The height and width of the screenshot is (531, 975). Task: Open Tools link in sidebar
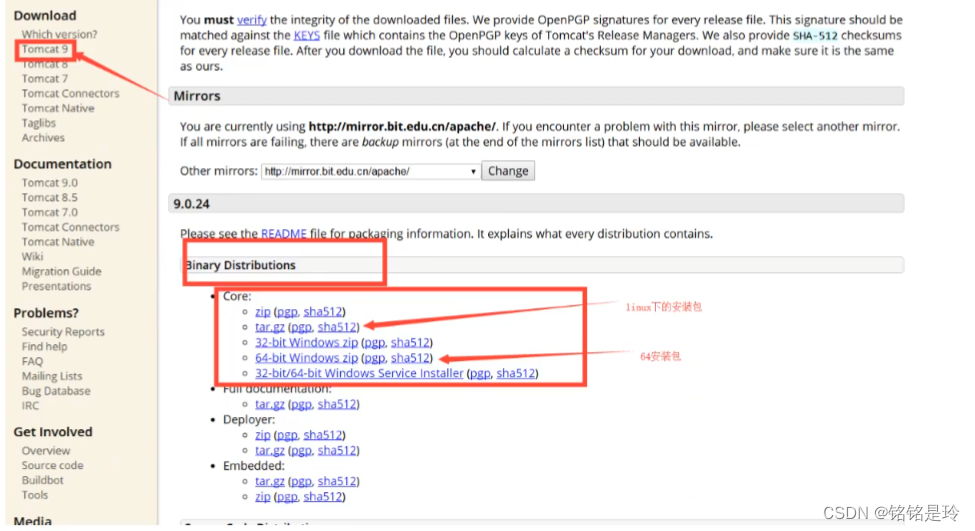tap(35, 496)
